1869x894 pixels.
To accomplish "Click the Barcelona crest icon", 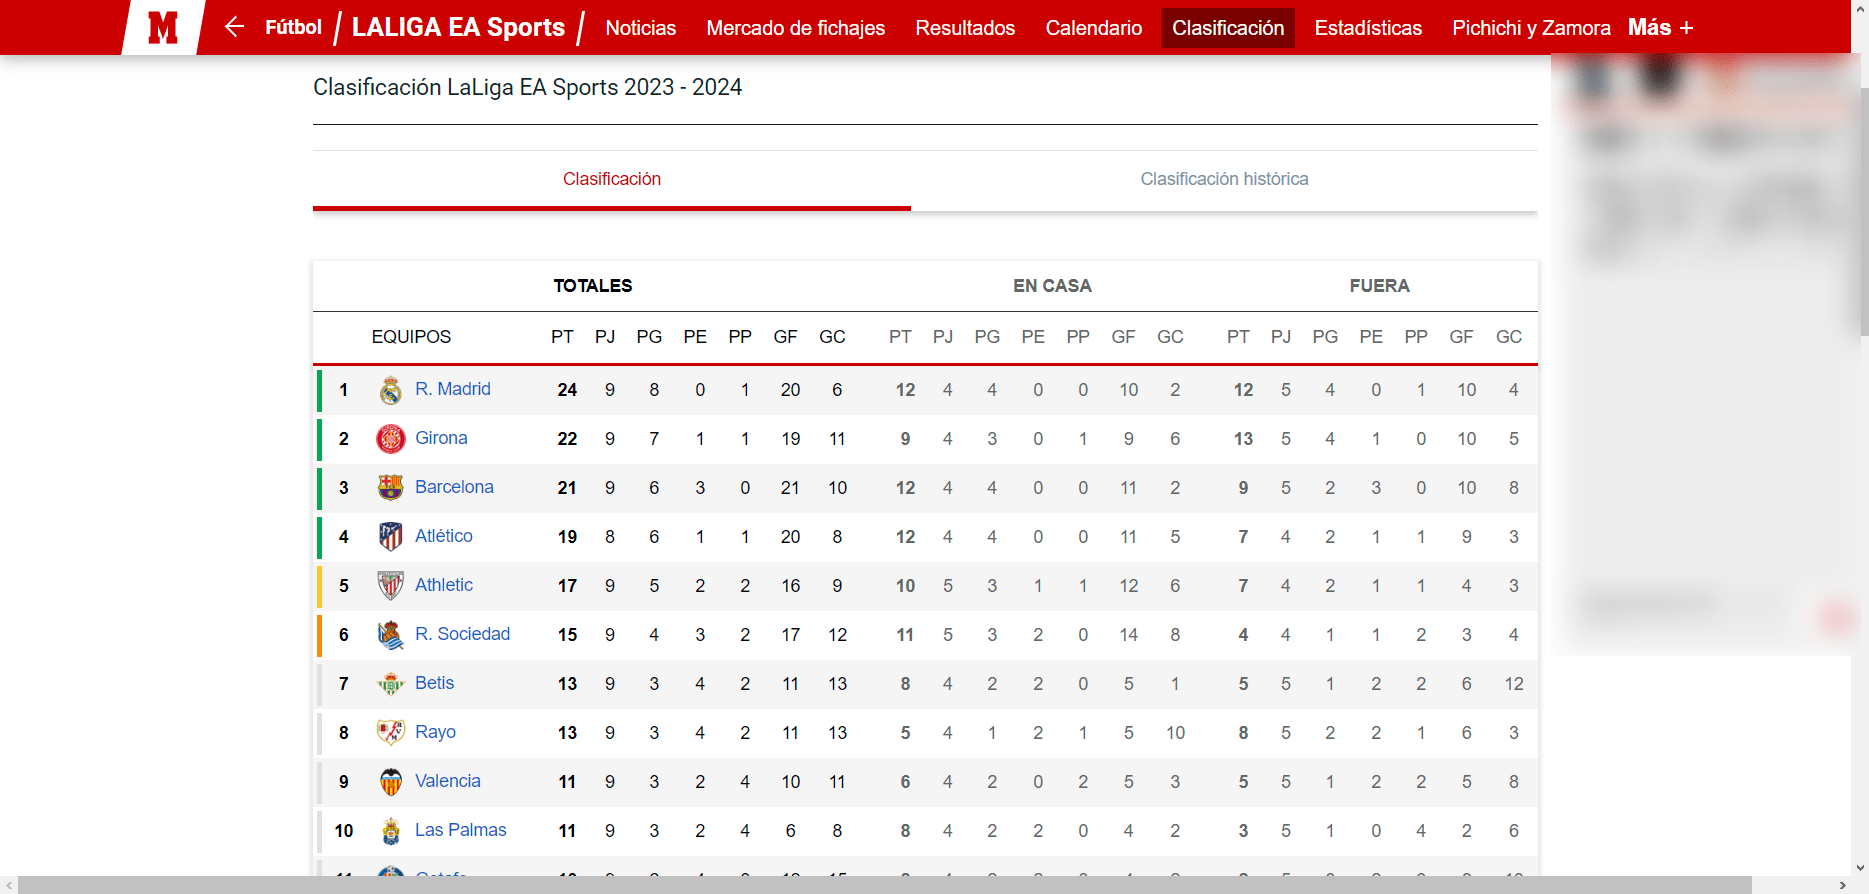I will [391, 488].
